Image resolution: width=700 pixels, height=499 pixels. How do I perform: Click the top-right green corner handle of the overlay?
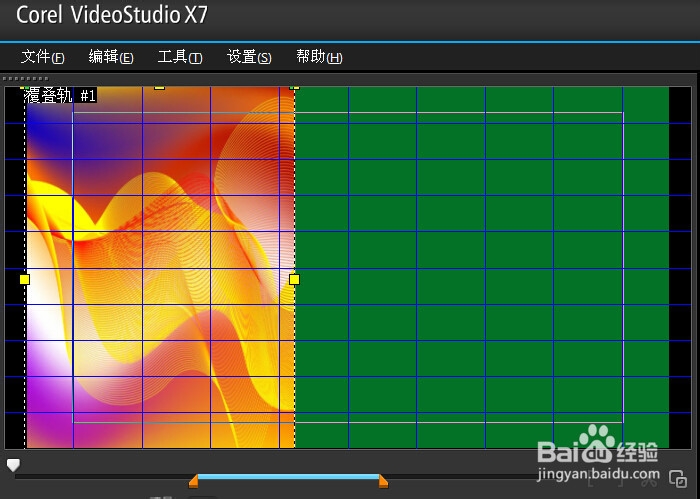293,87
